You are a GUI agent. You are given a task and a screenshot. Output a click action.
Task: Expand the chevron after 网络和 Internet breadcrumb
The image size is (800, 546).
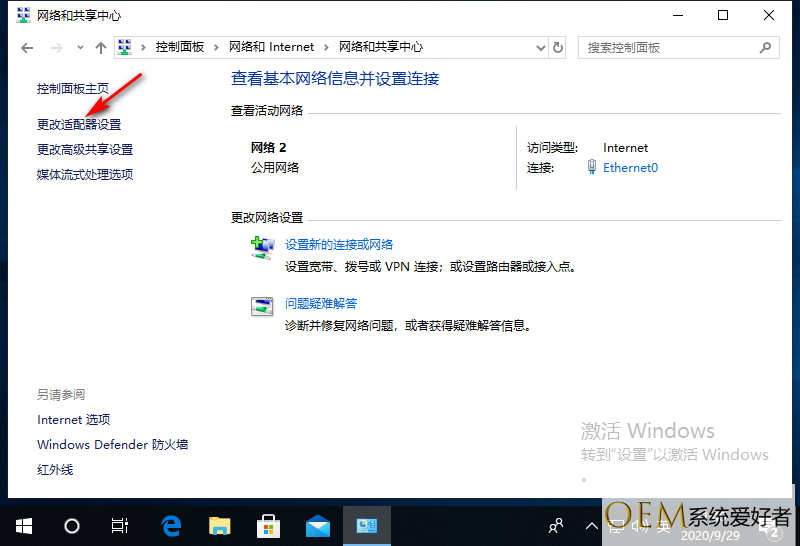[327, 47]
